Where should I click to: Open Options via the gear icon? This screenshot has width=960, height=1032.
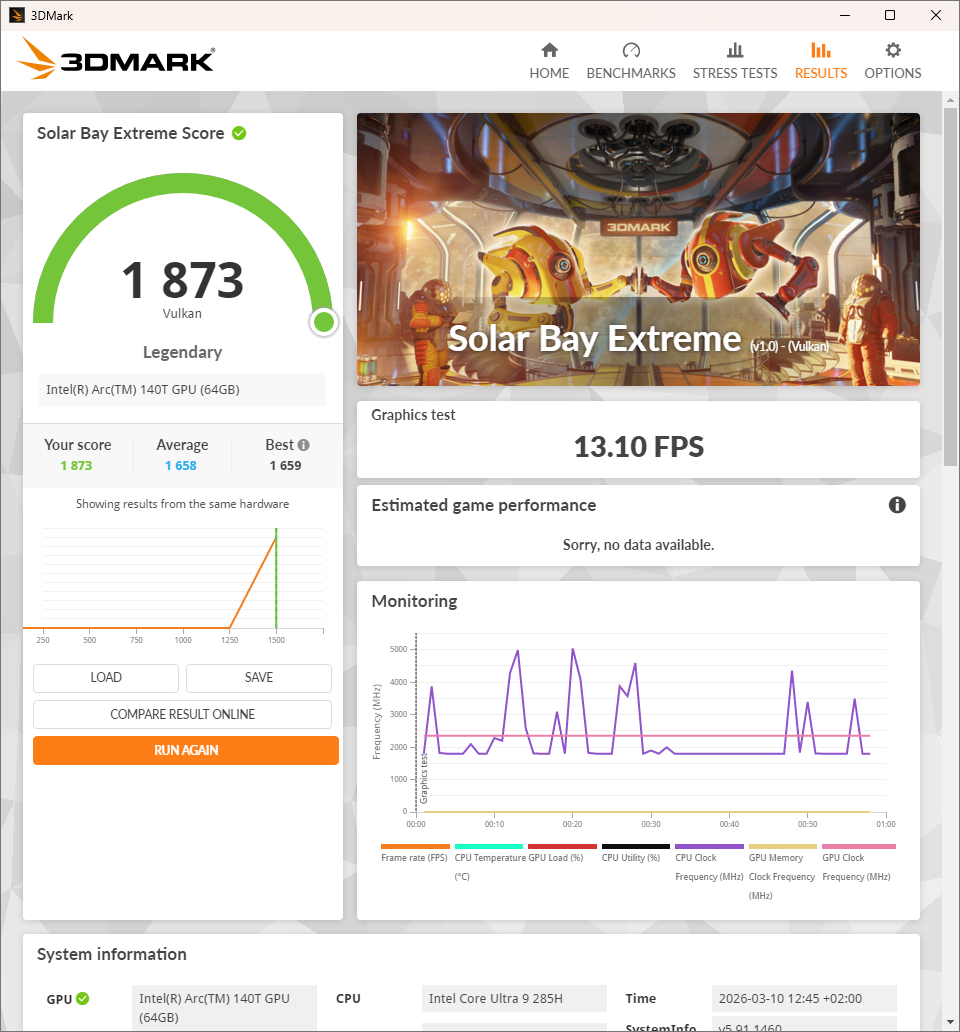(x=893, y=51)
